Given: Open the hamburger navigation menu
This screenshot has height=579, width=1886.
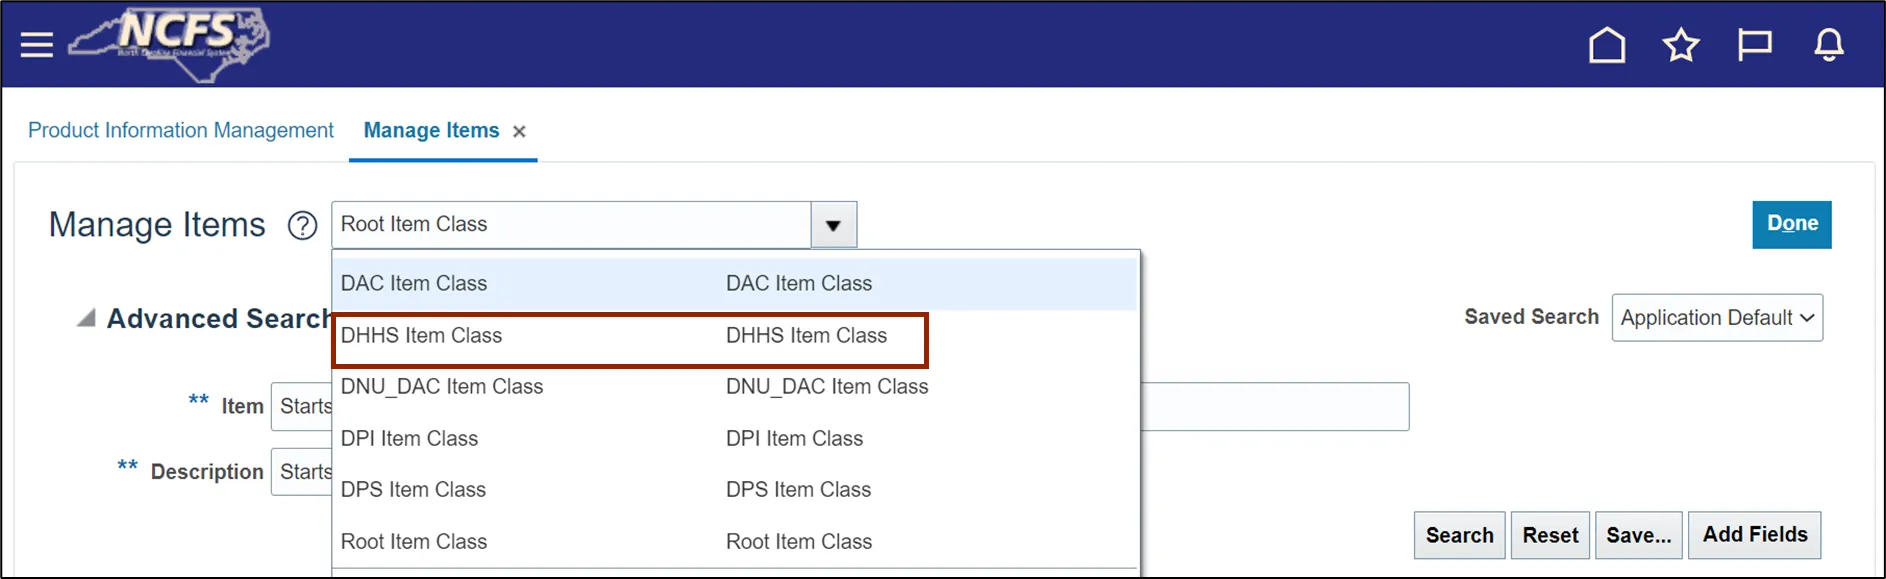Looking at the screenshot, I should [37, 45].
